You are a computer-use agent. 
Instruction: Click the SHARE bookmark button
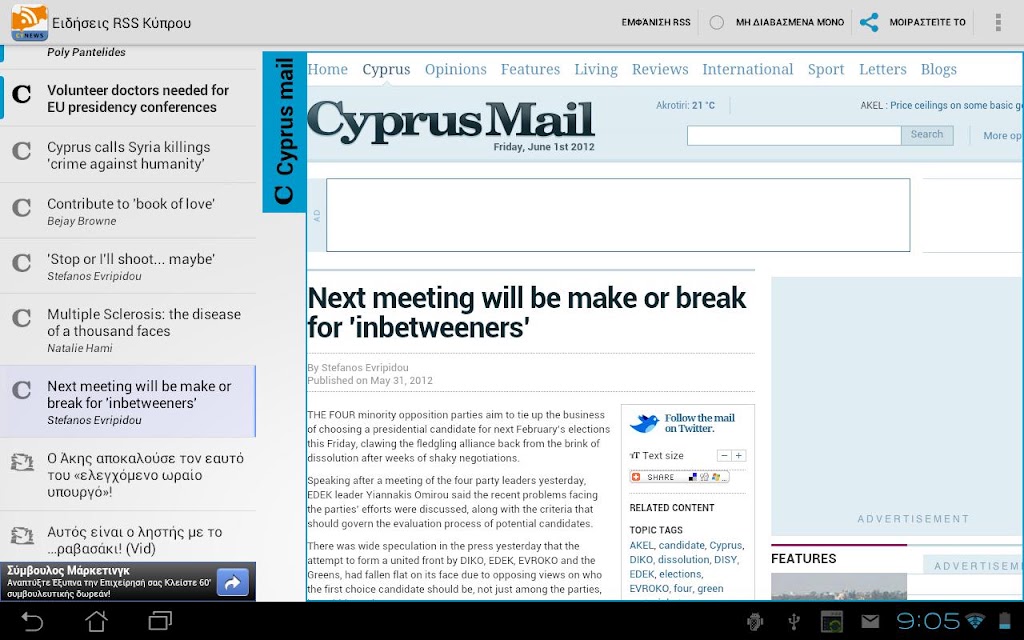679,477
